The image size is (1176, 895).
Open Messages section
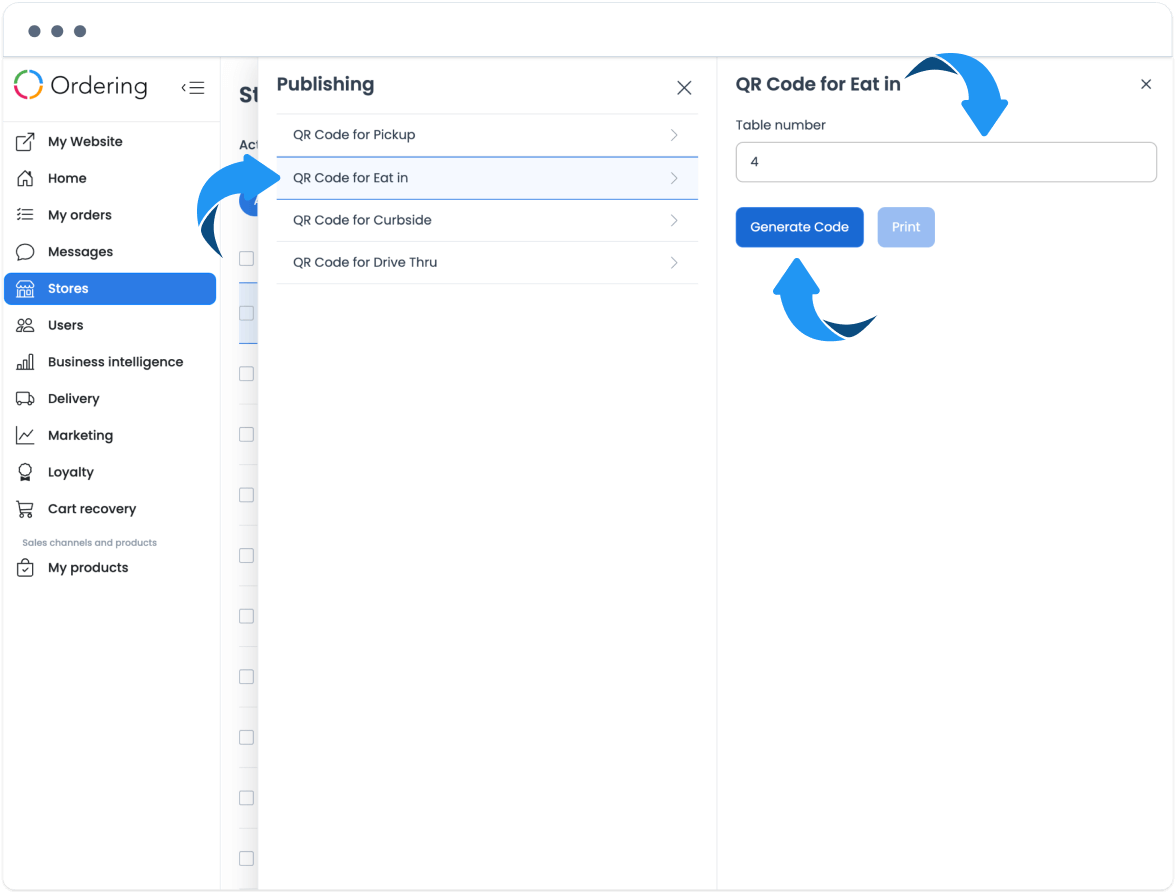[110, 251]
